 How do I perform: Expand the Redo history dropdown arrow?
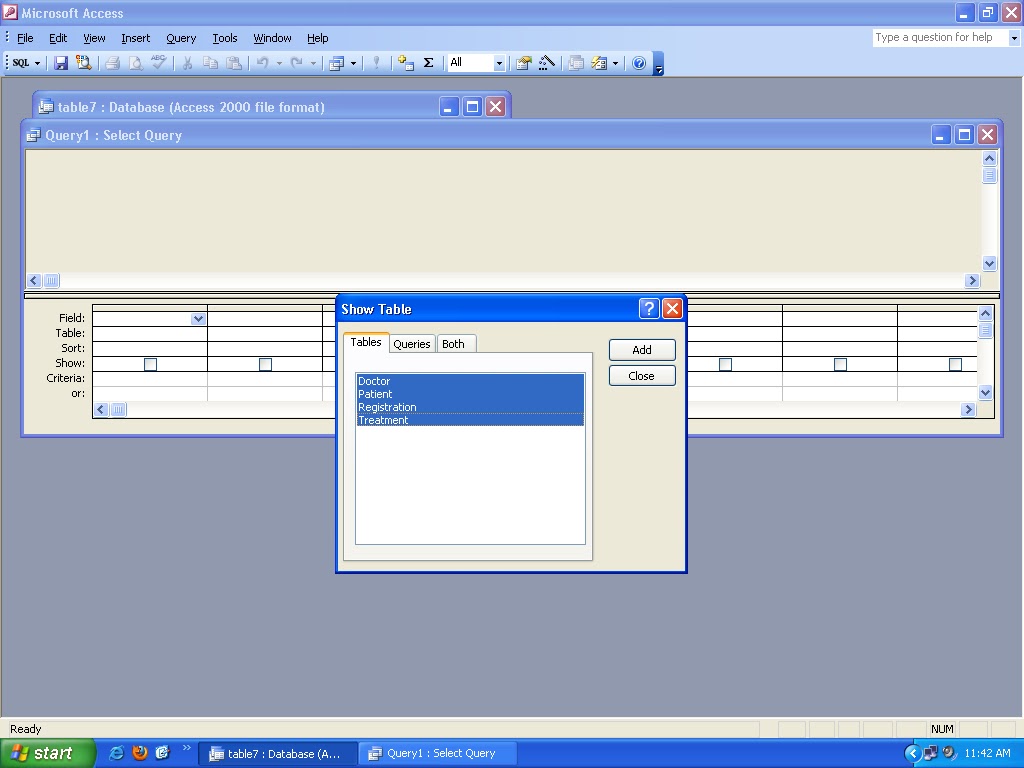click(x=313, y=63)
